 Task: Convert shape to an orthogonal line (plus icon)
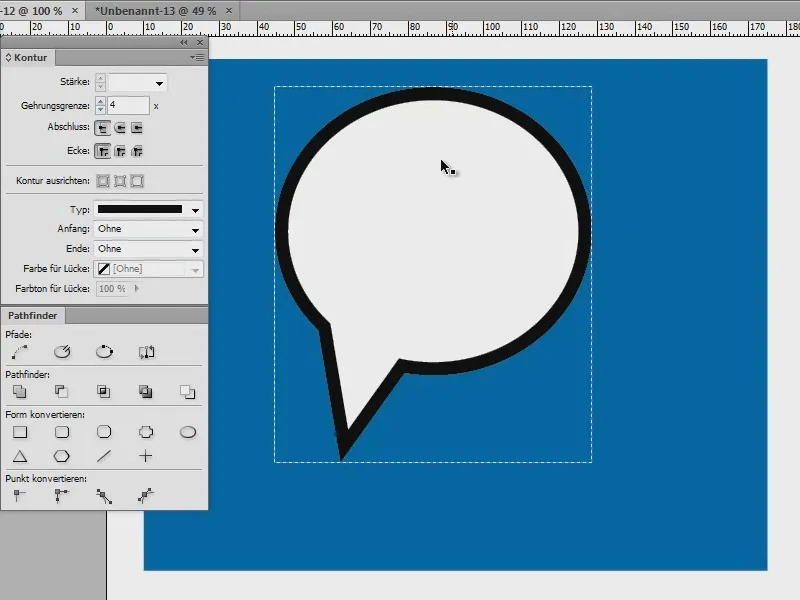tap(146, 456)
